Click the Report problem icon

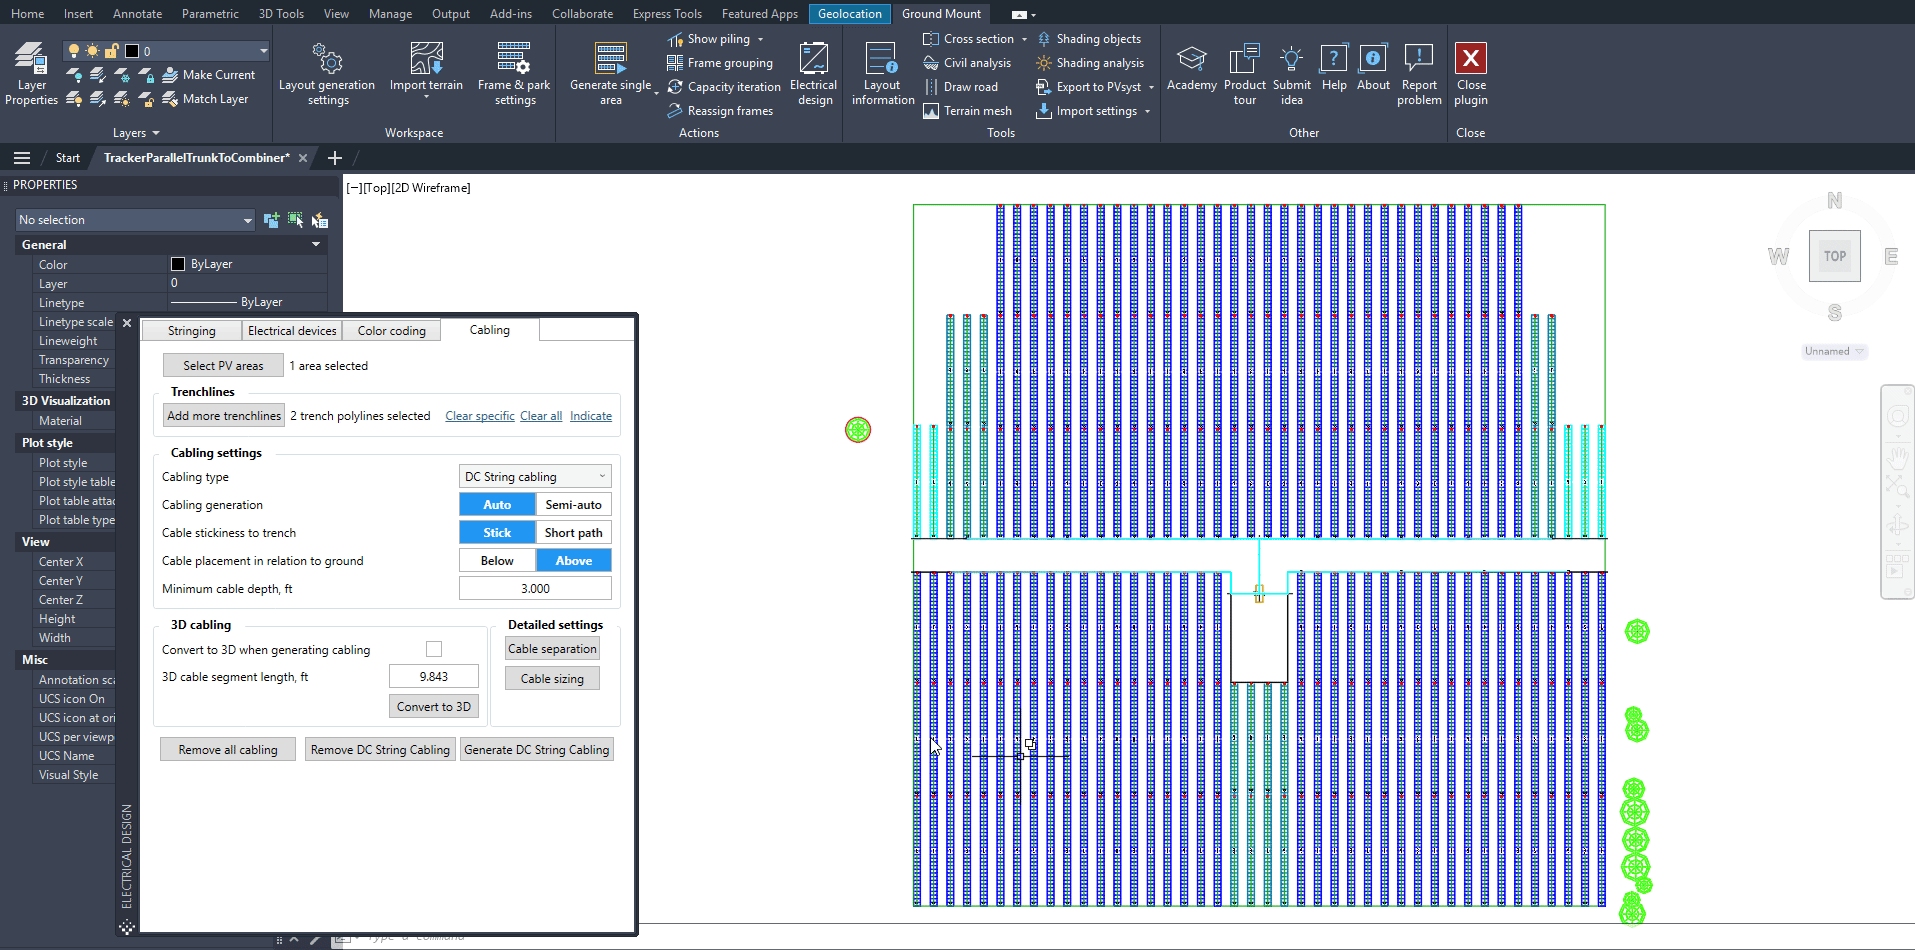coord(1419,59)
